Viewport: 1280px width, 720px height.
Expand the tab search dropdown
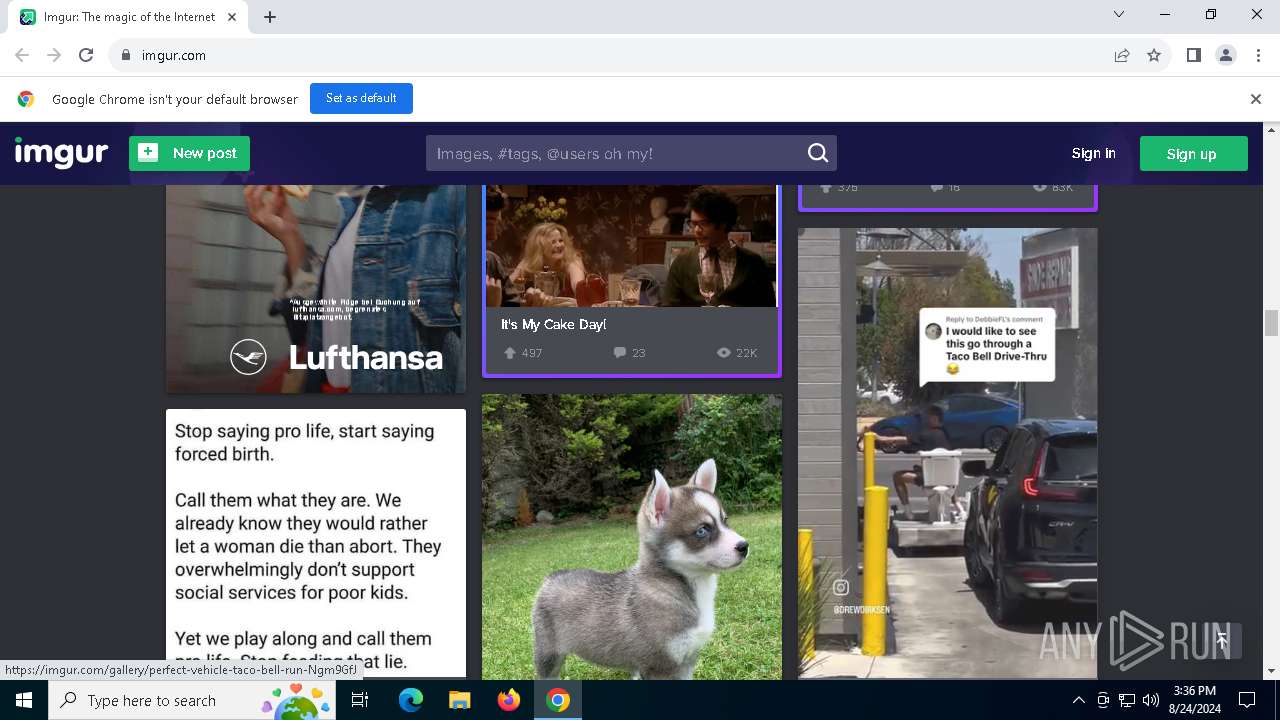[x=1119, y=14]
